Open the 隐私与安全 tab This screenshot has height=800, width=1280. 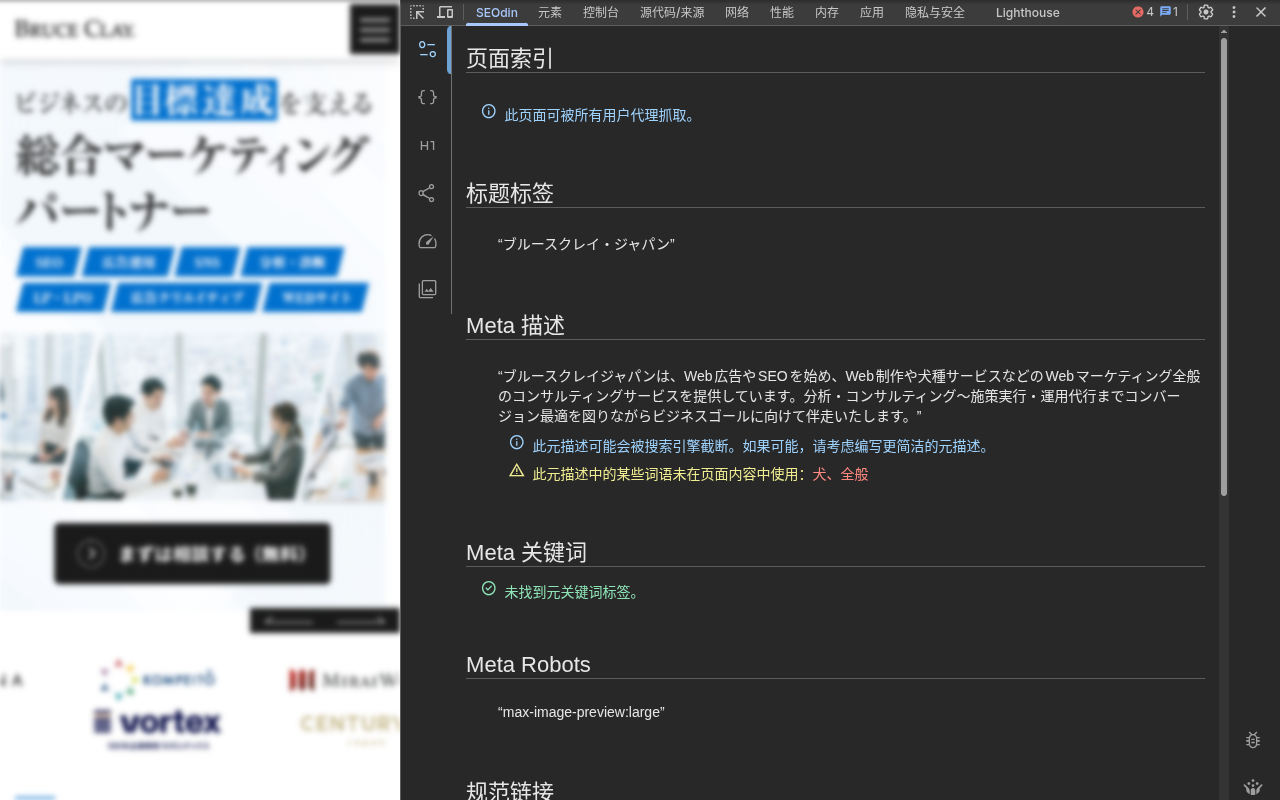(x=935, y=12)
